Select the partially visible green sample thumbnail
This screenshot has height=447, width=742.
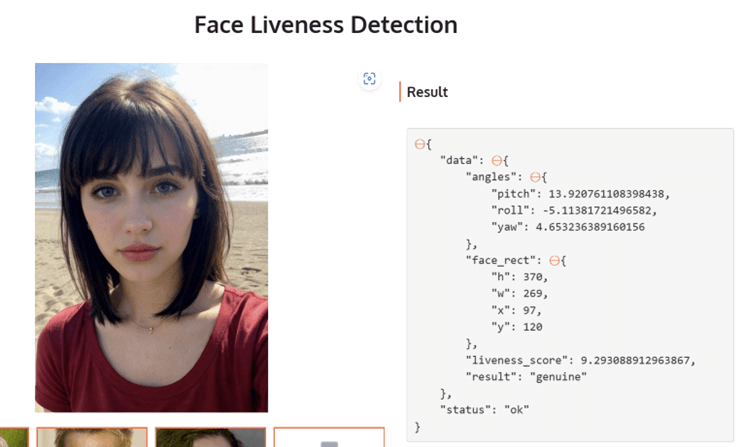click(13, 437)
